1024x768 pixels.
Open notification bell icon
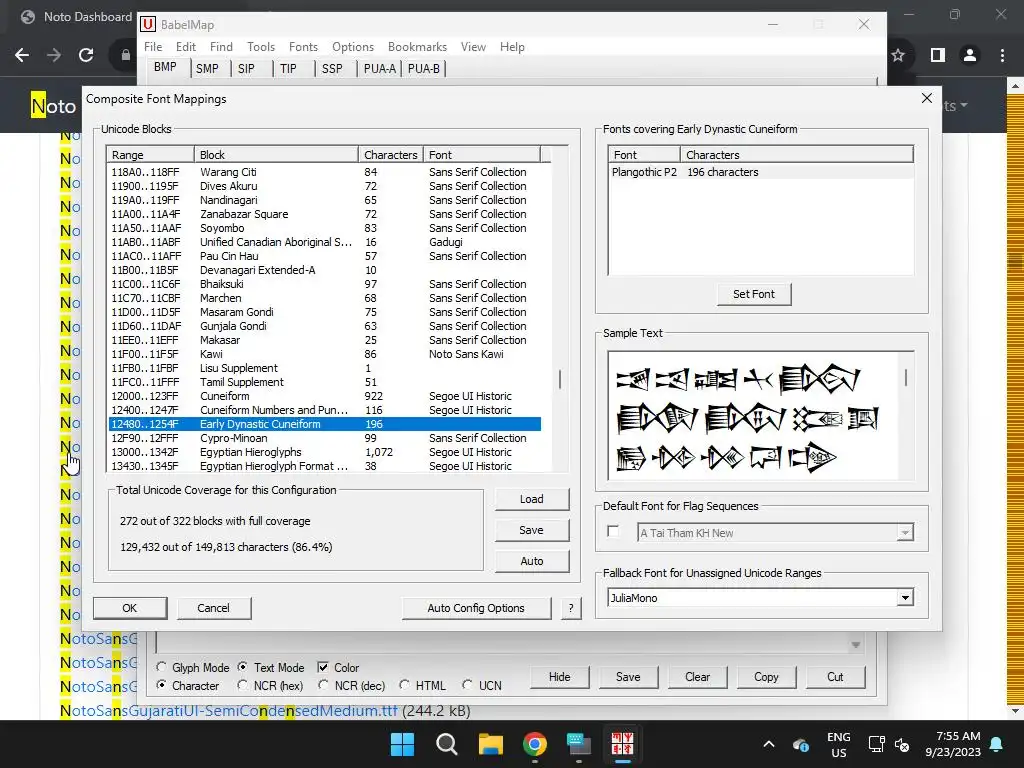click(996, 744)
